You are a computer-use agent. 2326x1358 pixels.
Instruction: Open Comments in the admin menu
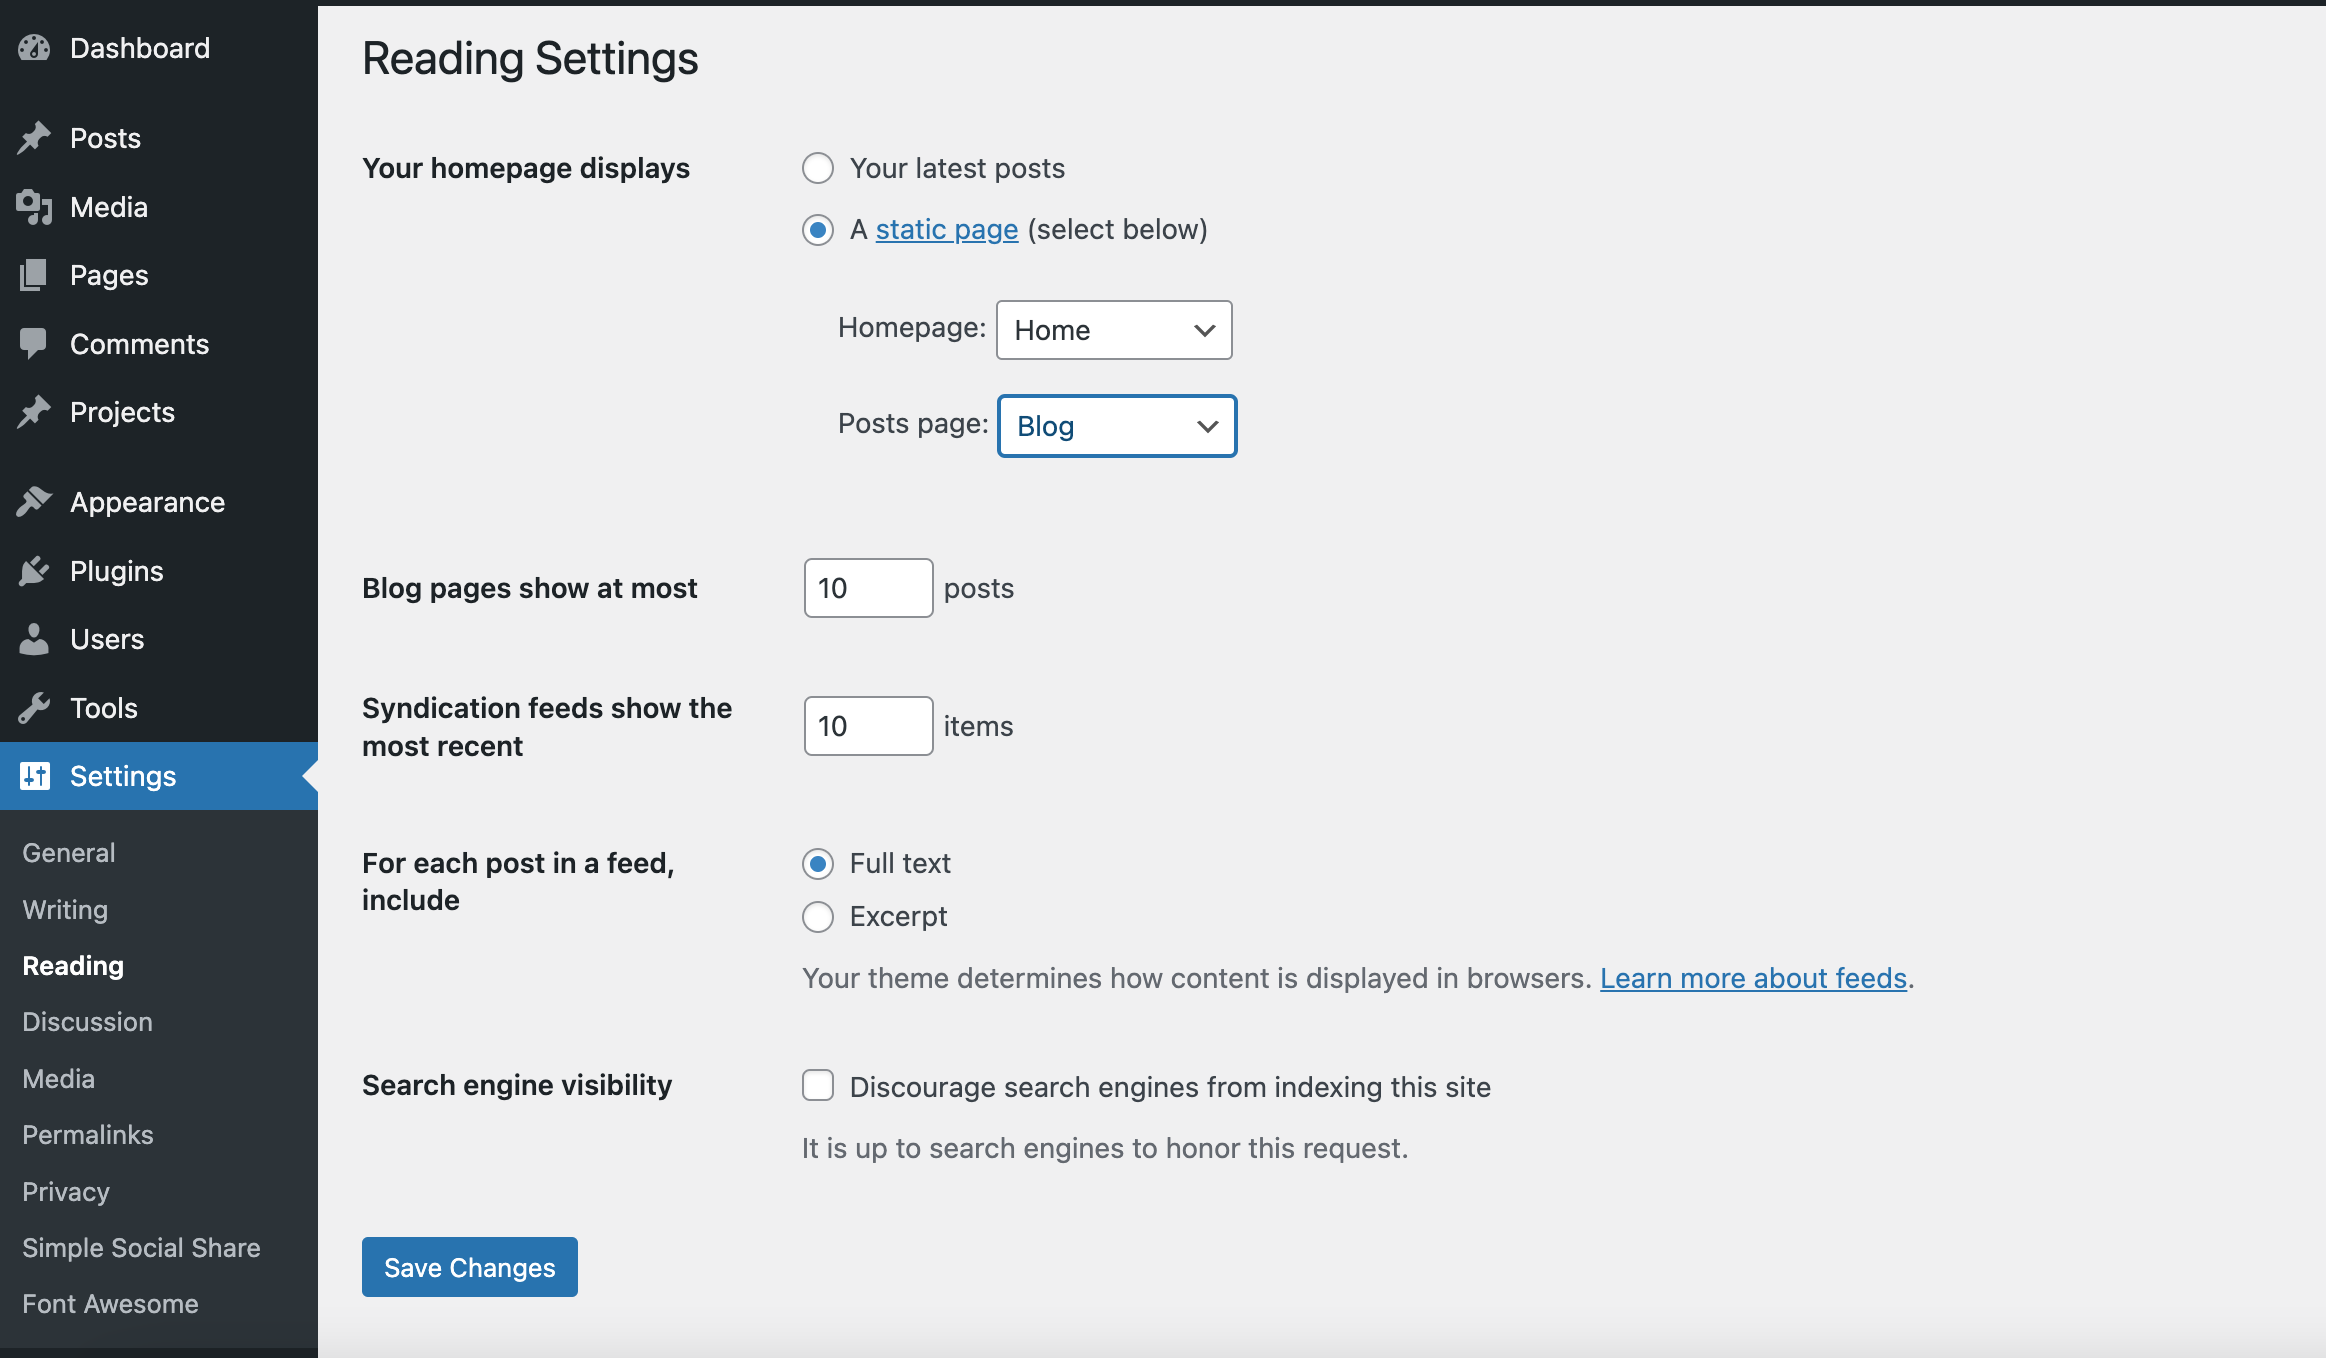click(x=159, y=344)
